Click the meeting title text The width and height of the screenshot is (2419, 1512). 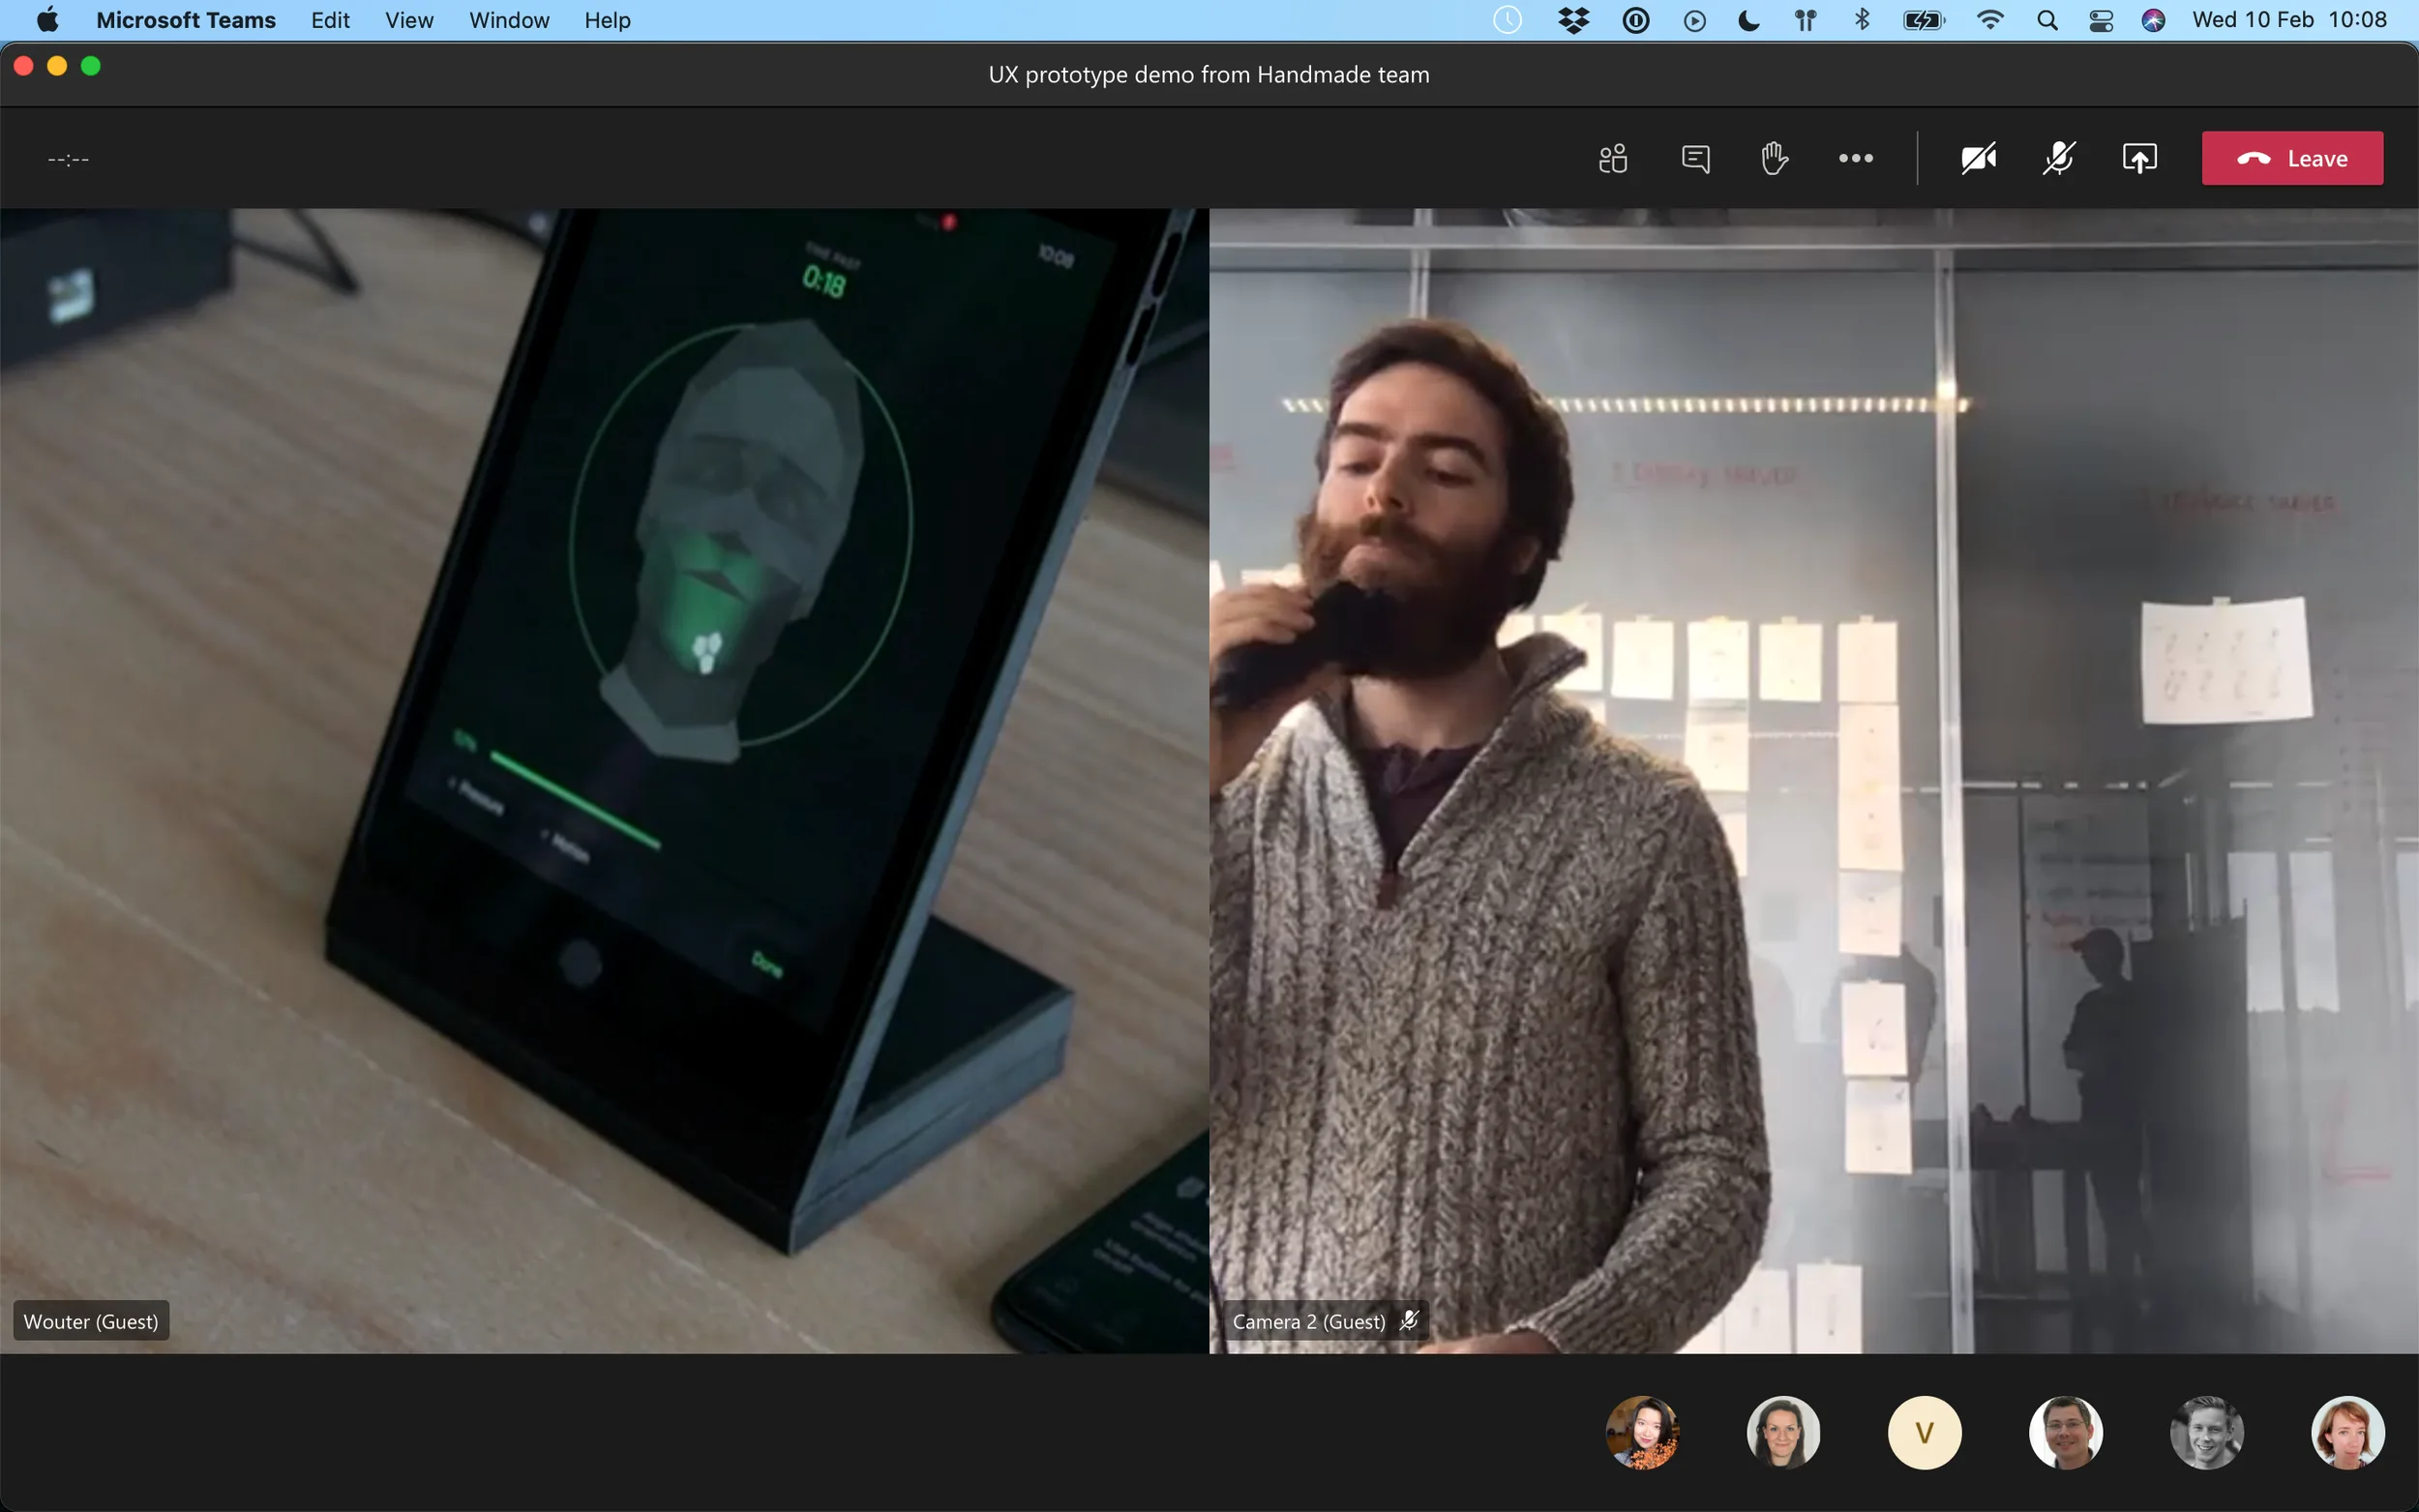(1208, 75)
